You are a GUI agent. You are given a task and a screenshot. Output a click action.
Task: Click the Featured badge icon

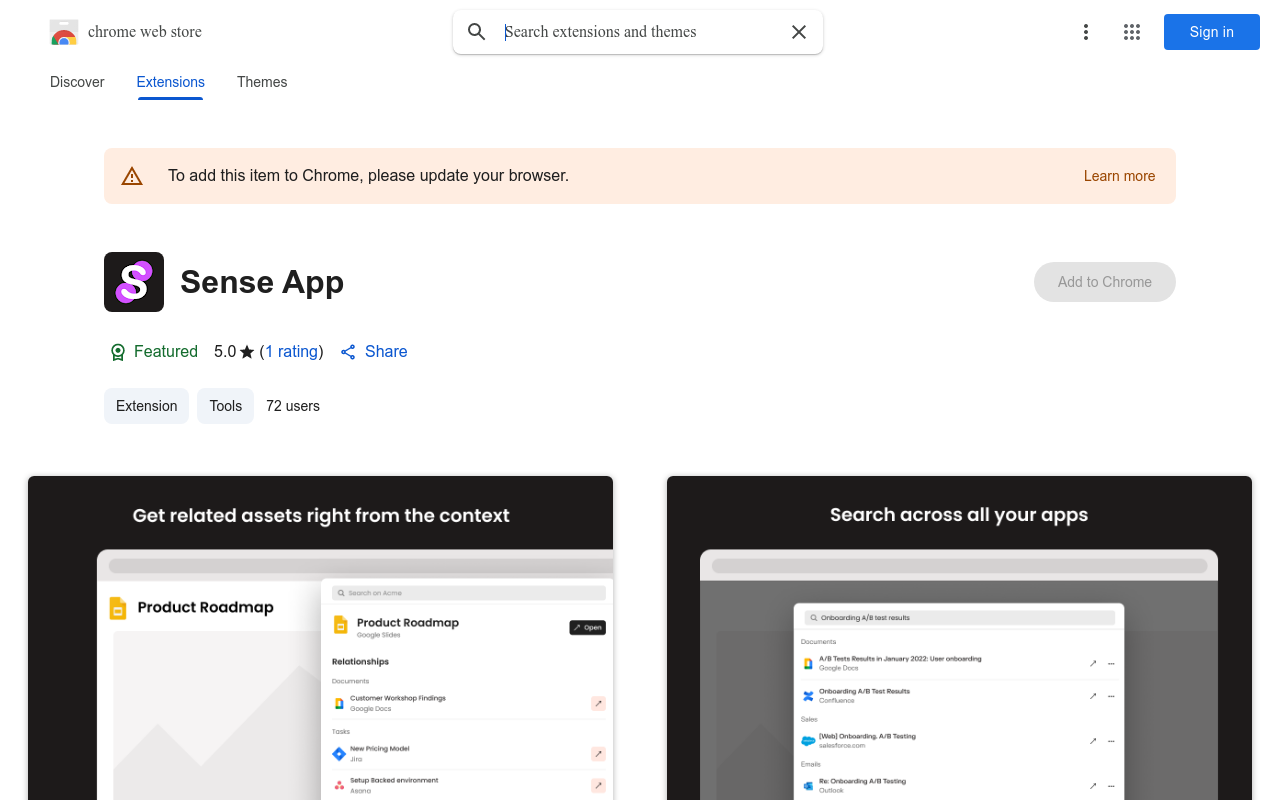tap(118, 352)
